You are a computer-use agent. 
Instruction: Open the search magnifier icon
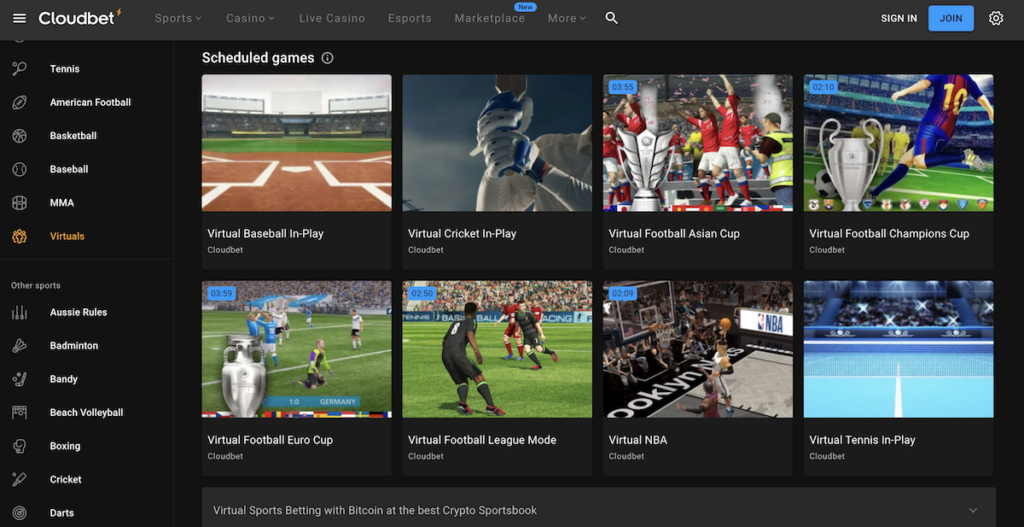click(x=611, y=18)
